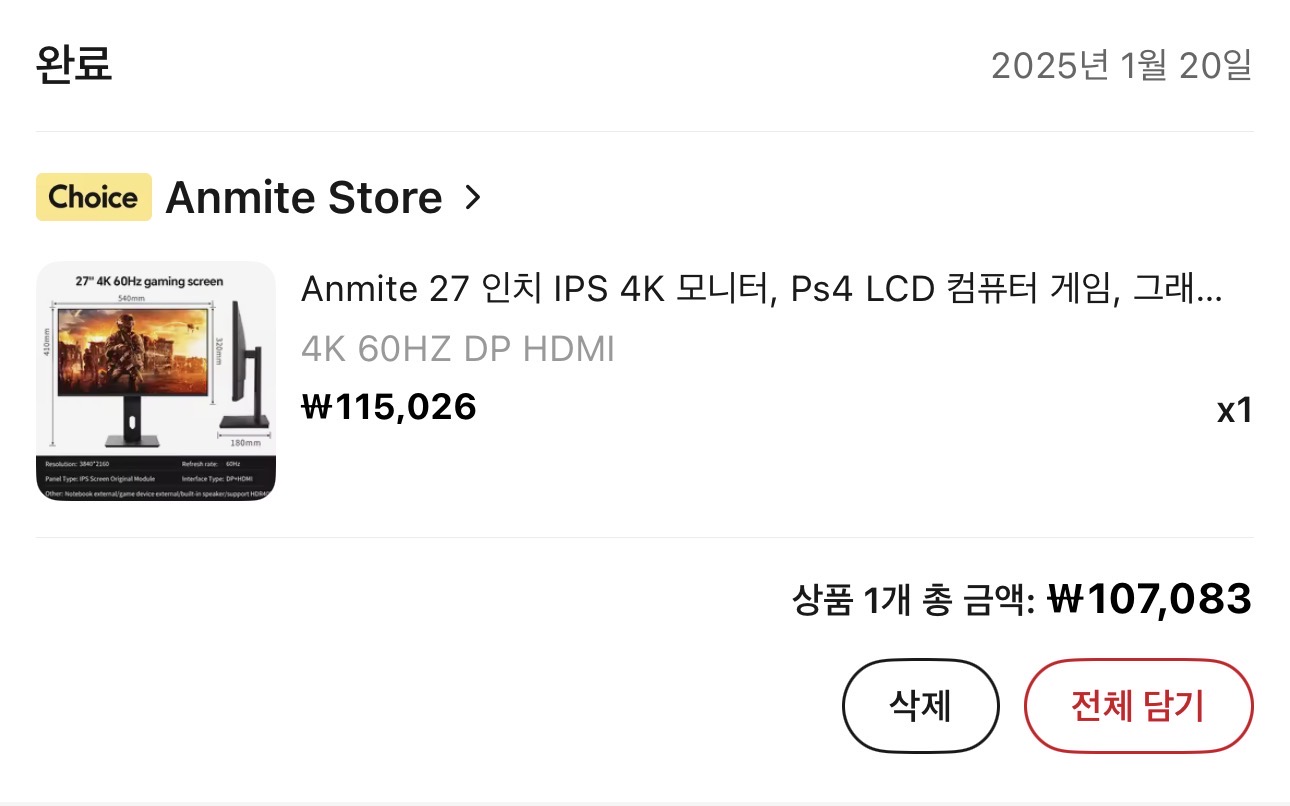
Task: Click the truncated ellipsis ending the product title
Action: pyautogui.click(x=1210, y=292)
